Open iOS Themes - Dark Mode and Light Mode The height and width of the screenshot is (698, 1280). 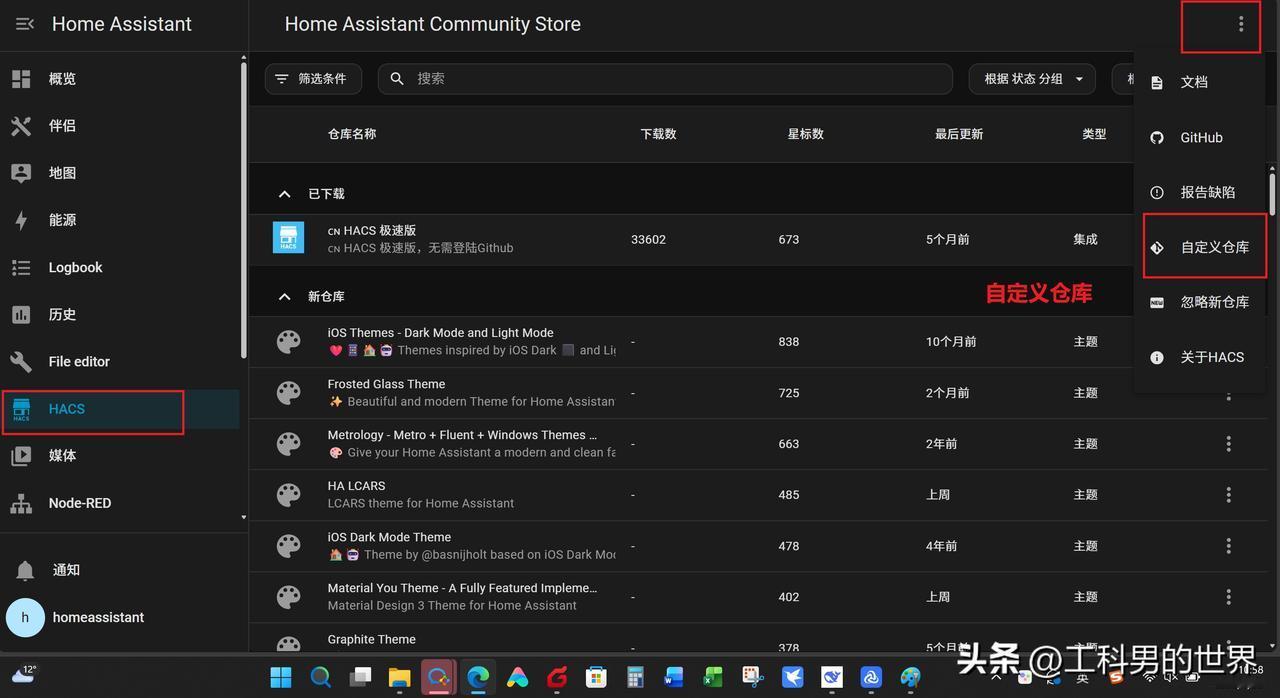pos(440,333)
